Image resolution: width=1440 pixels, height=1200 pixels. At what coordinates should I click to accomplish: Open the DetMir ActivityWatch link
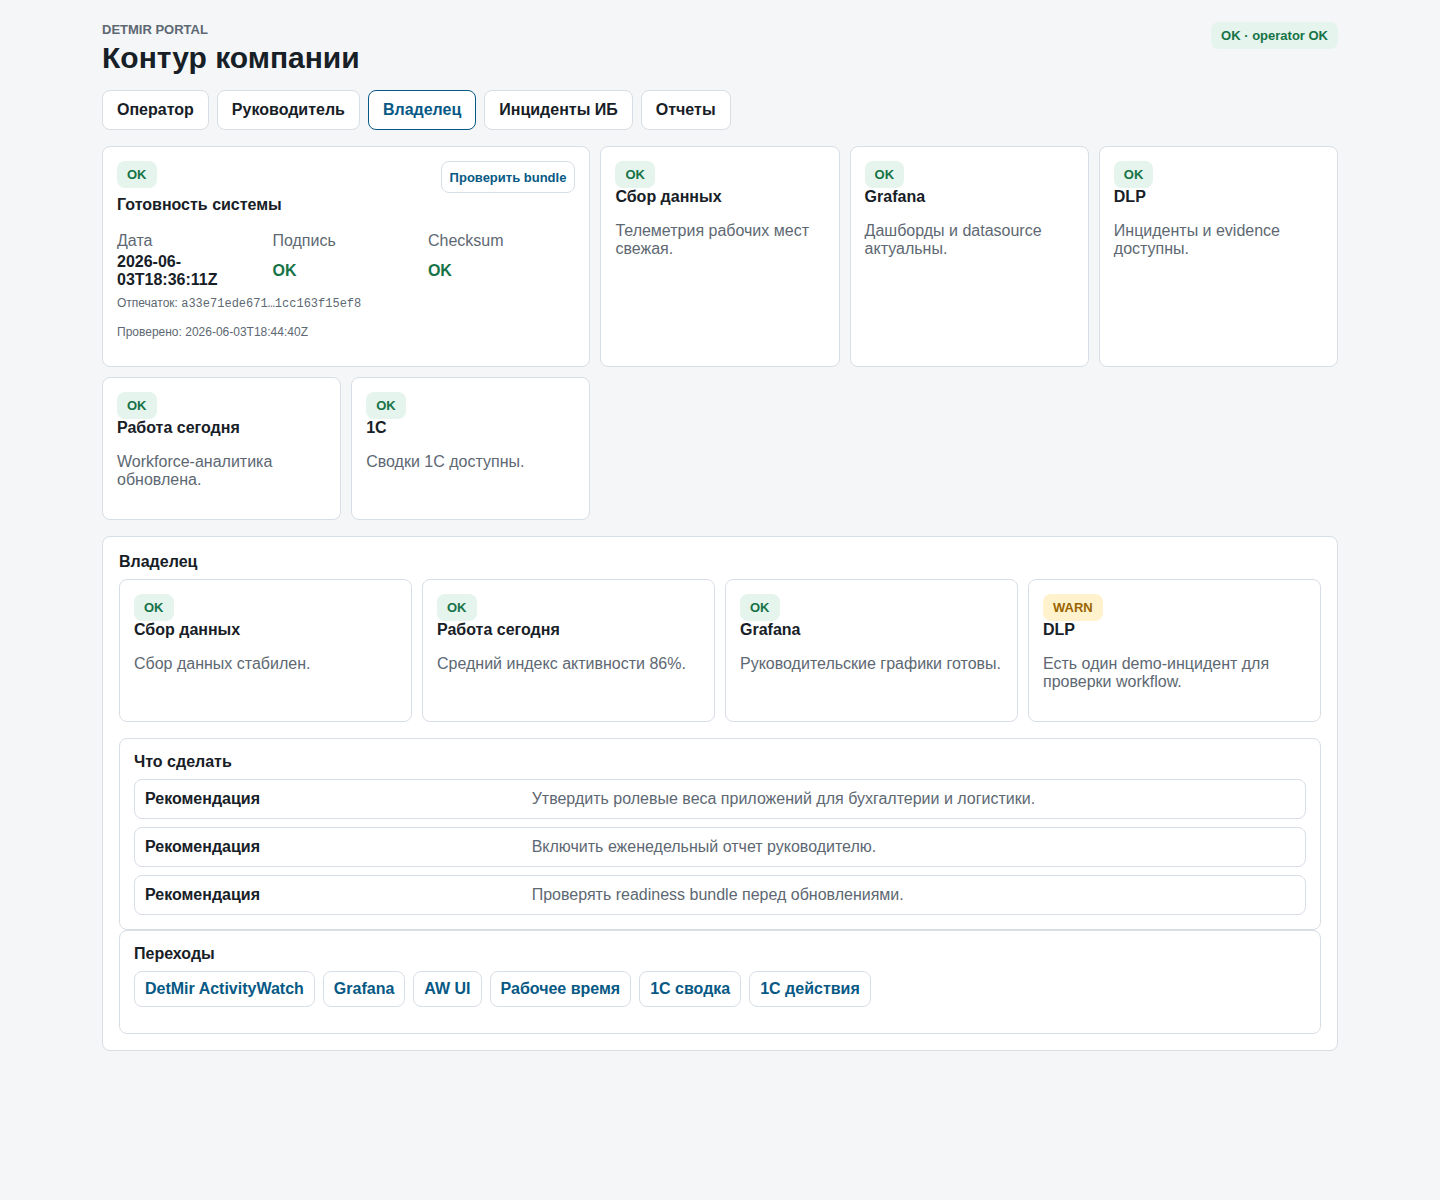[224, 989]
